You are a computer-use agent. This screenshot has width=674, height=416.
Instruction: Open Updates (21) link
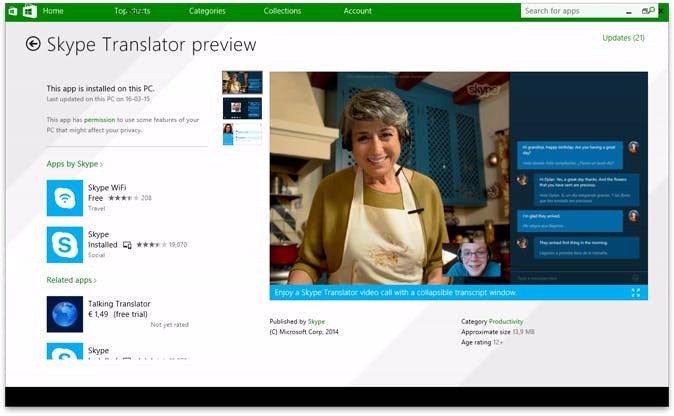point(623,38)
